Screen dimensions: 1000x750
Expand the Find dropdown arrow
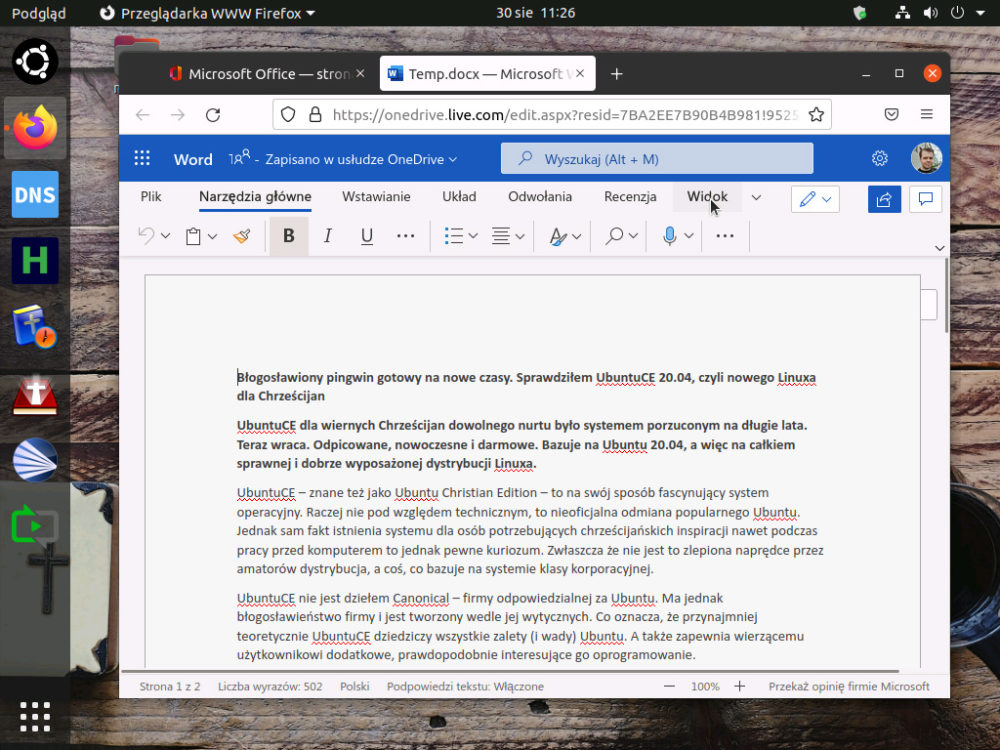[x=633, y=236]
